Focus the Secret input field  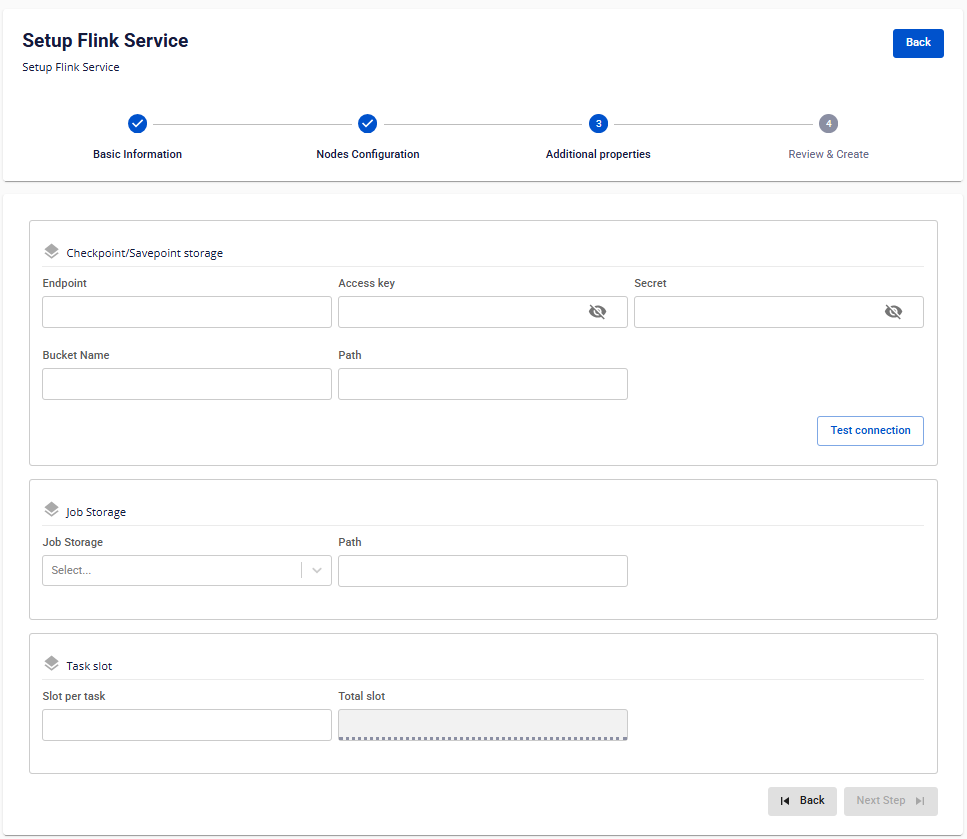click(x=779, y=312)
